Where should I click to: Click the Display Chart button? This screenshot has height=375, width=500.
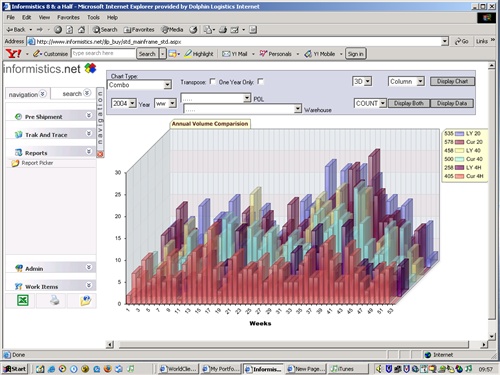(452, 81)
